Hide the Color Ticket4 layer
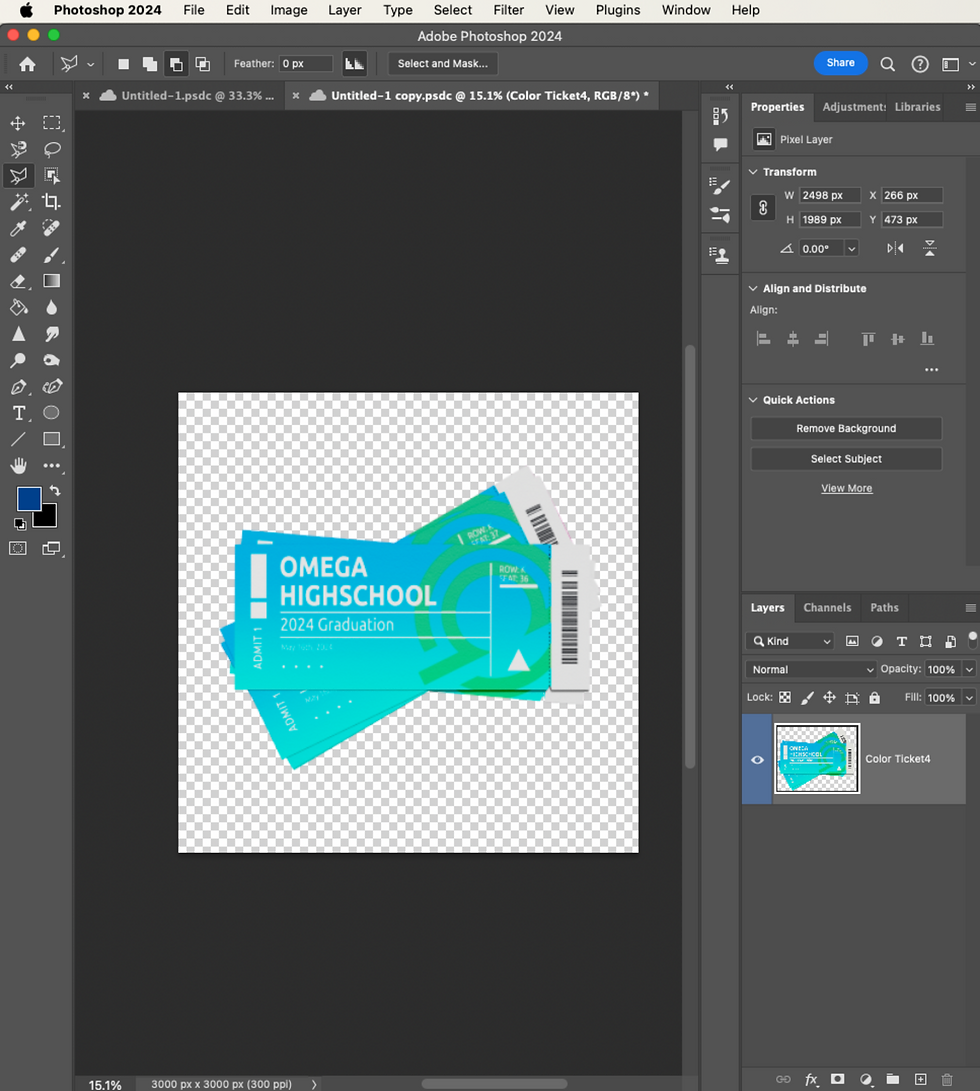 (x=757, y=759)
